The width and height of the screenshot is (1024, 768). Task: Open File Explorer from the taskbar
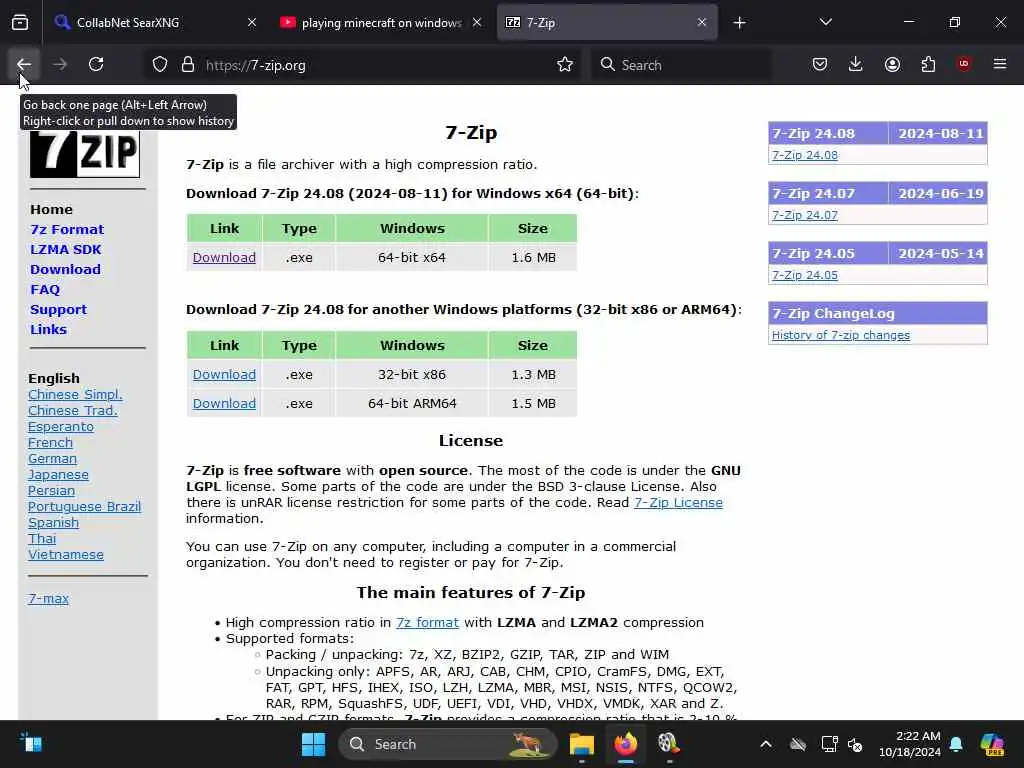pos(581,744)
